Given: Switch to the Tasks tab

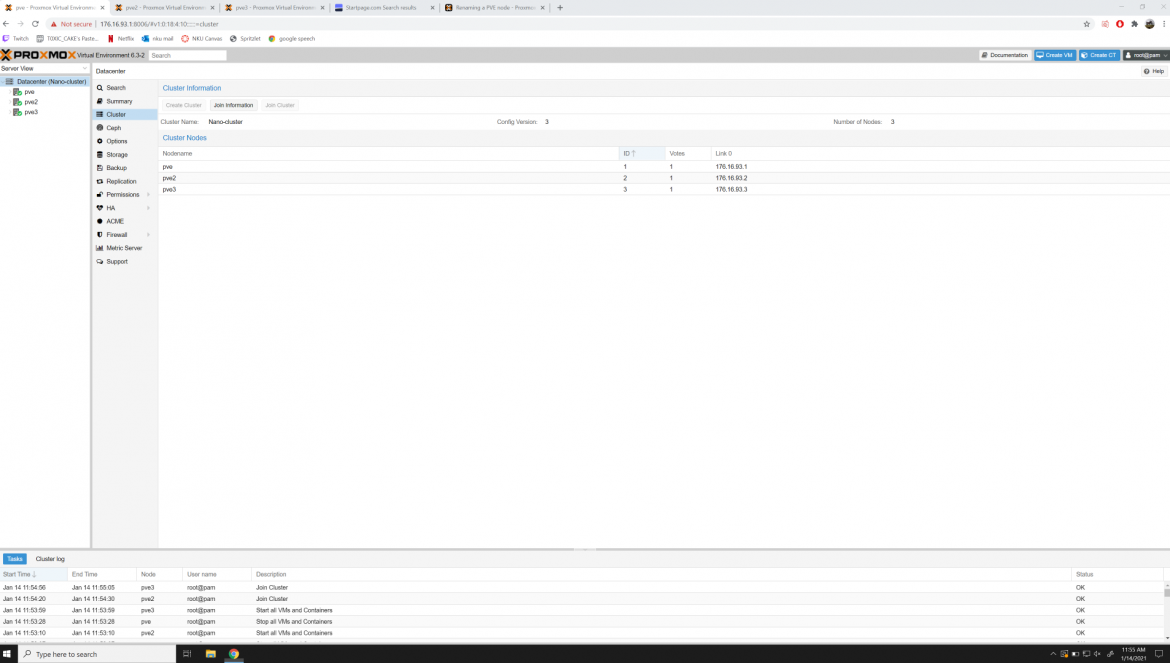Looking at the screenshot, I should (15, 559).
